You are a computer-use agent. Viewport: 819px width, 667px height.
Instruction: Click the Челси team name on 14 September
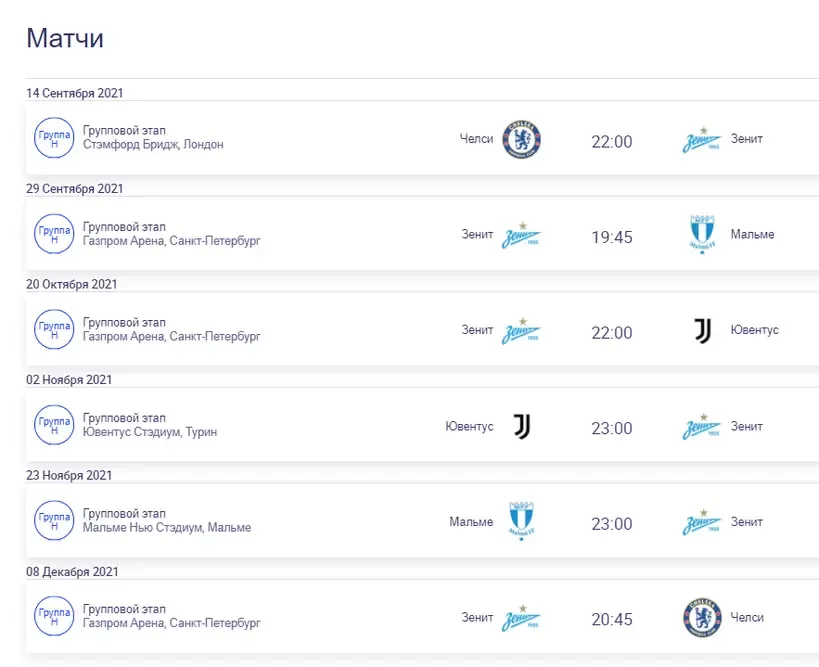tap(476, 139)
